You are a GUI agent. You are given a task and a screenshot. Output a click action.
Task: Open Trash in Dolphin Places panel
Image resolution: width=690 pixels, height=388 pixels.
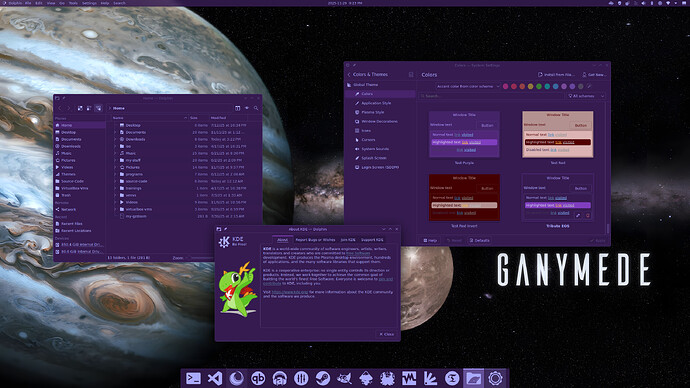[x=80, y=195]
